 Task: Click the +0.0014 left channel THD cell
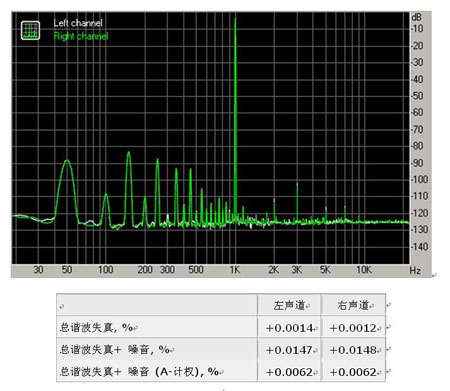click(289, 328)
